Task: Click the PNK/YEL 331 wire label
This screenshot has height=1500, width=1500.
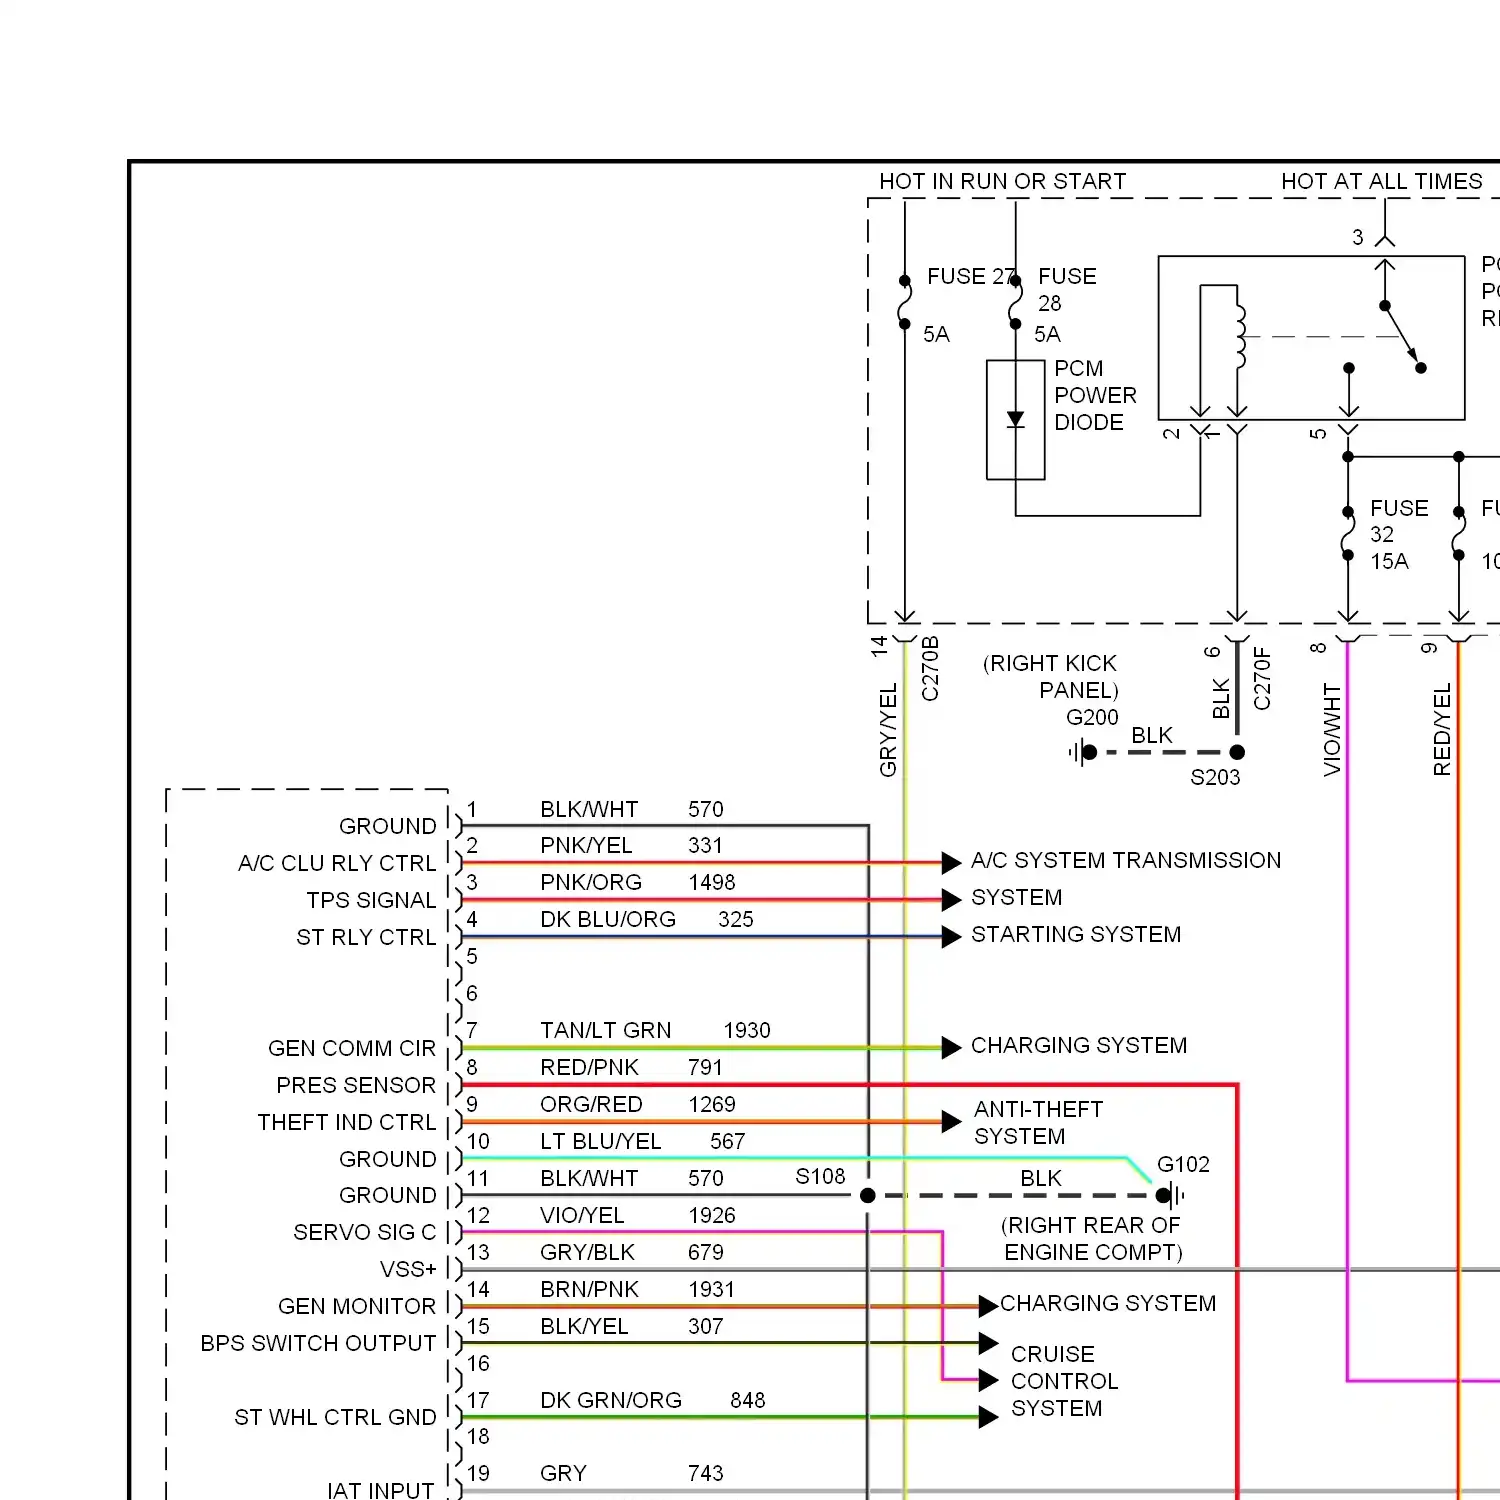Action: [x=631, y=845]
